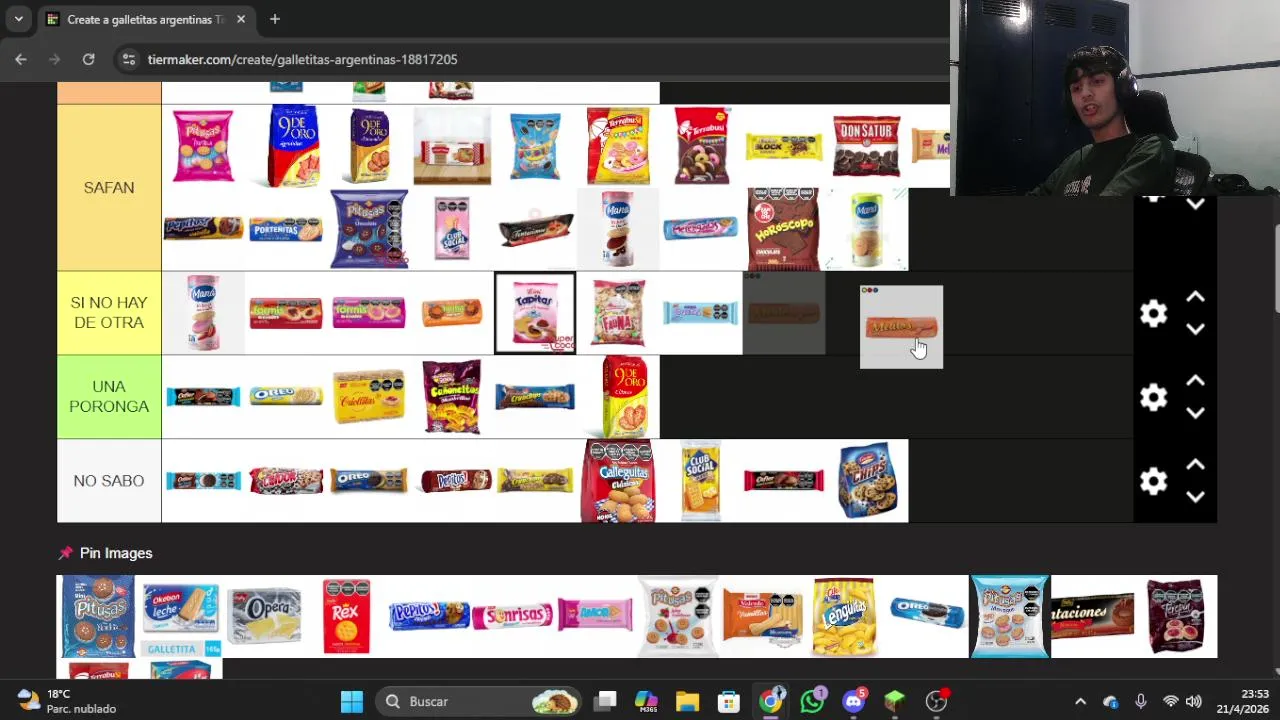This screenshot has height=720, width=1280.
Task: Select Tapitas bag in SI NO HAY row
Action: point(535,313)
